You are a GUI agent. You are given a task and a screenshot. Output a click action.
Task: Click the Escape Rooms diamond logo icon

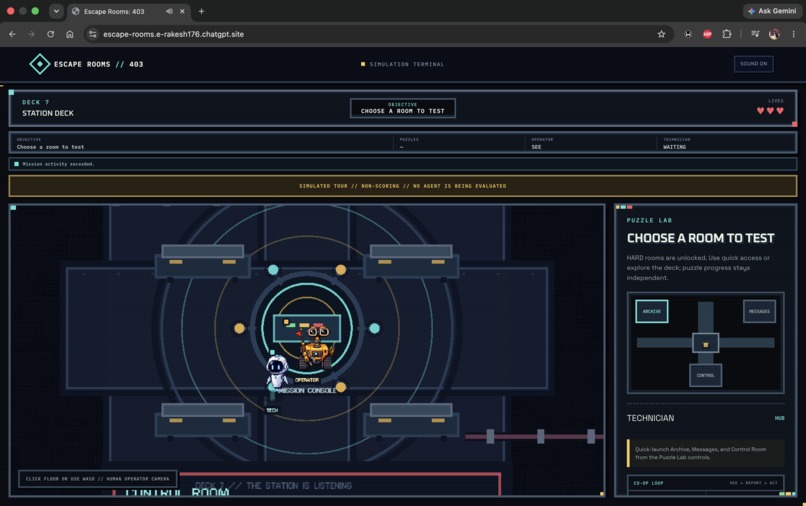click(x=40, y=64)
